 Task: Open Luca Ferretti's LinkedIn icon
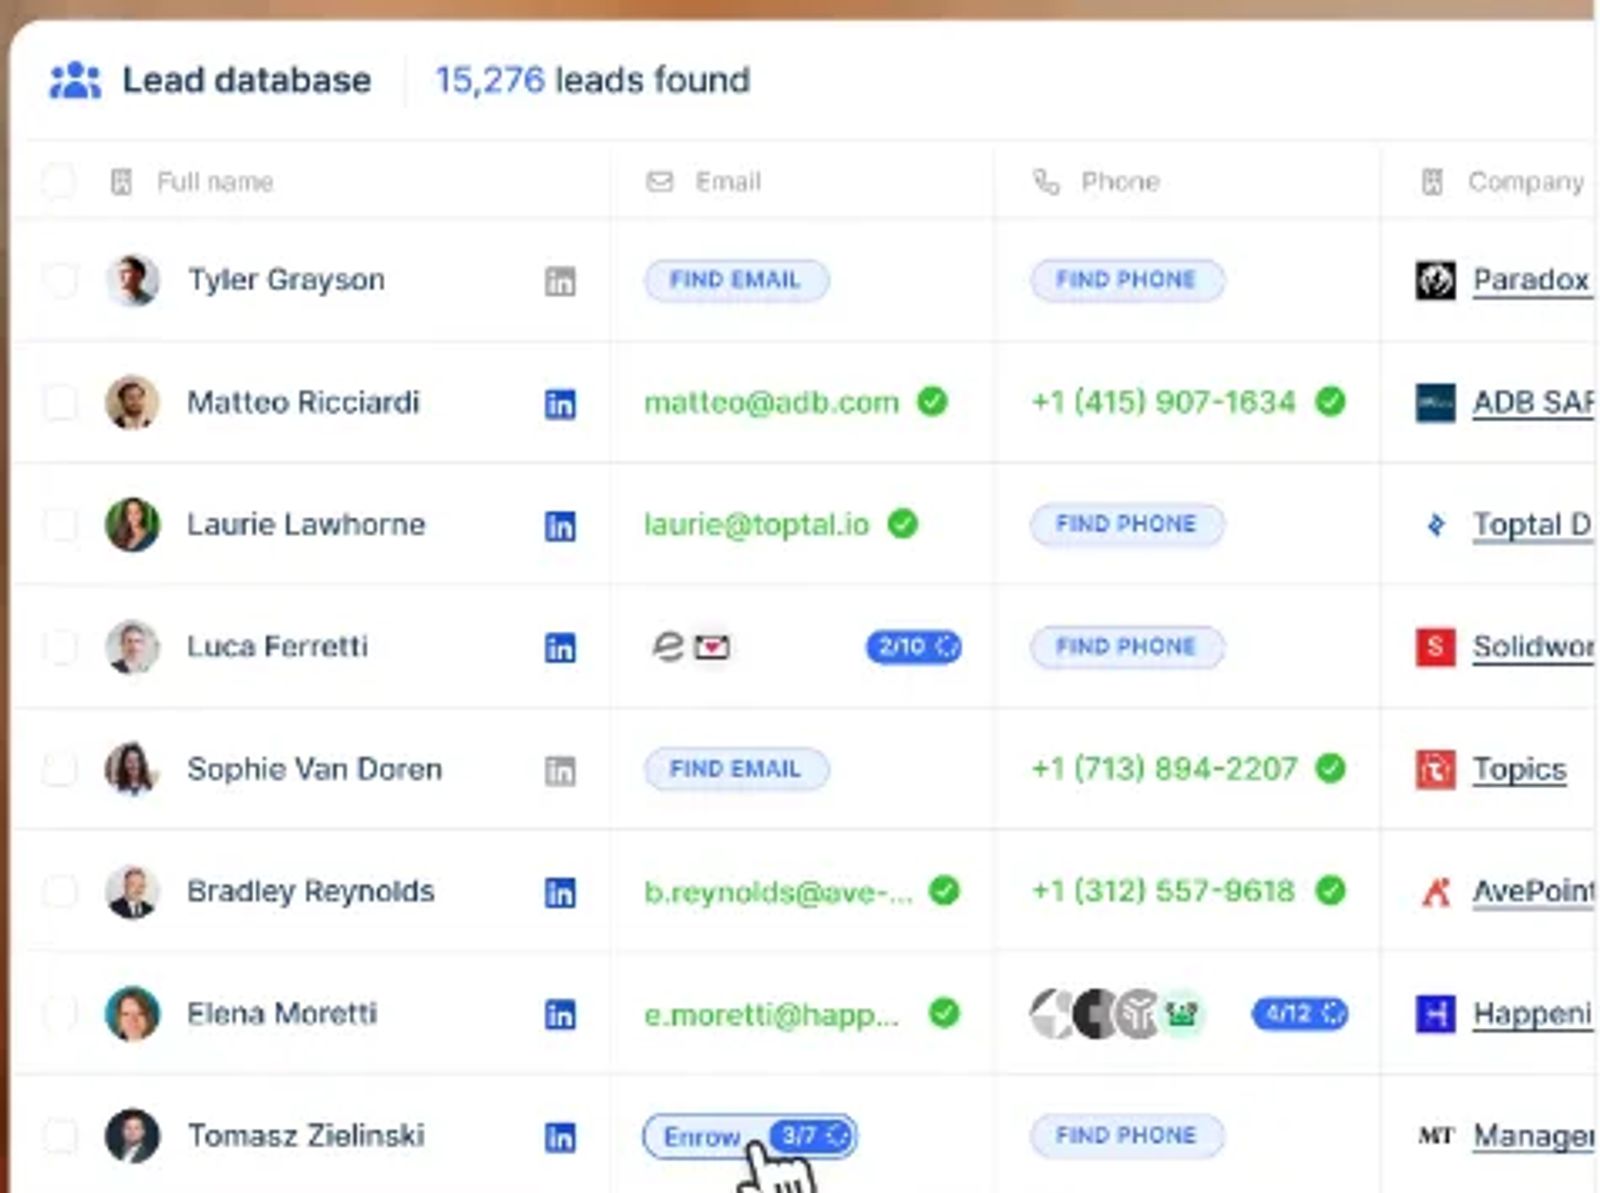tap(560, 648)
